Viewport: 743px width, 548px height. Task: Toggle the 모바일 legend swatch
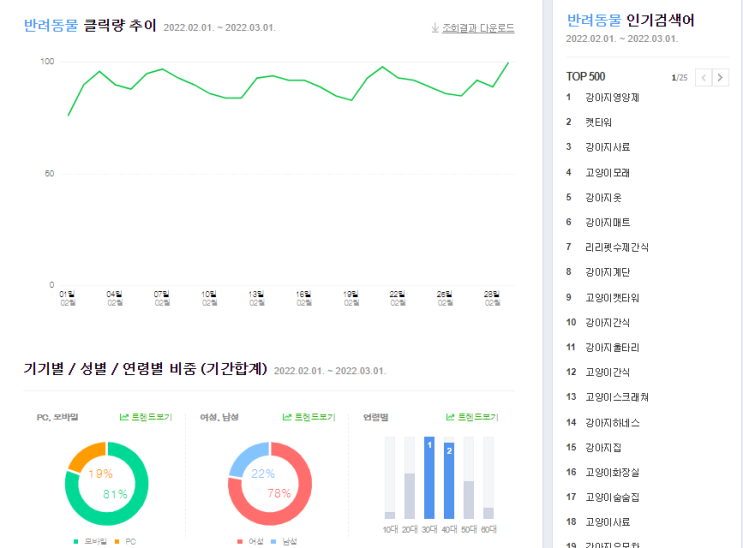(x=76, y=541)
